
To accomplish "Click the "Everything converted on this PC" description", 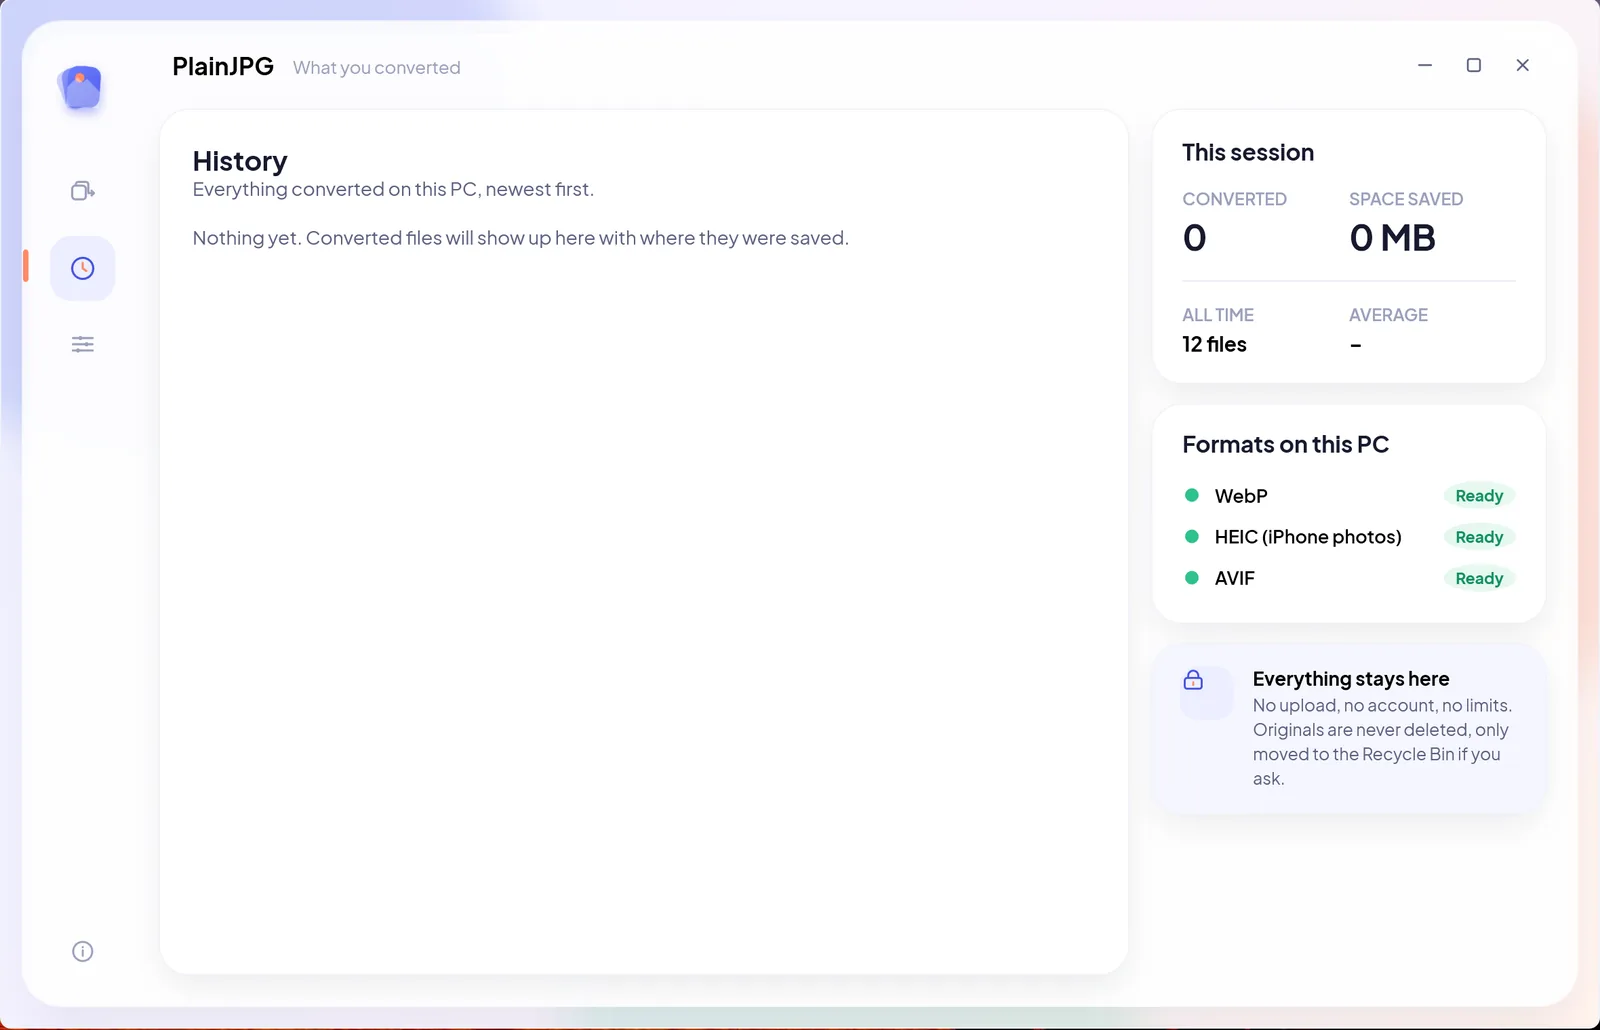I will [393, 189].
